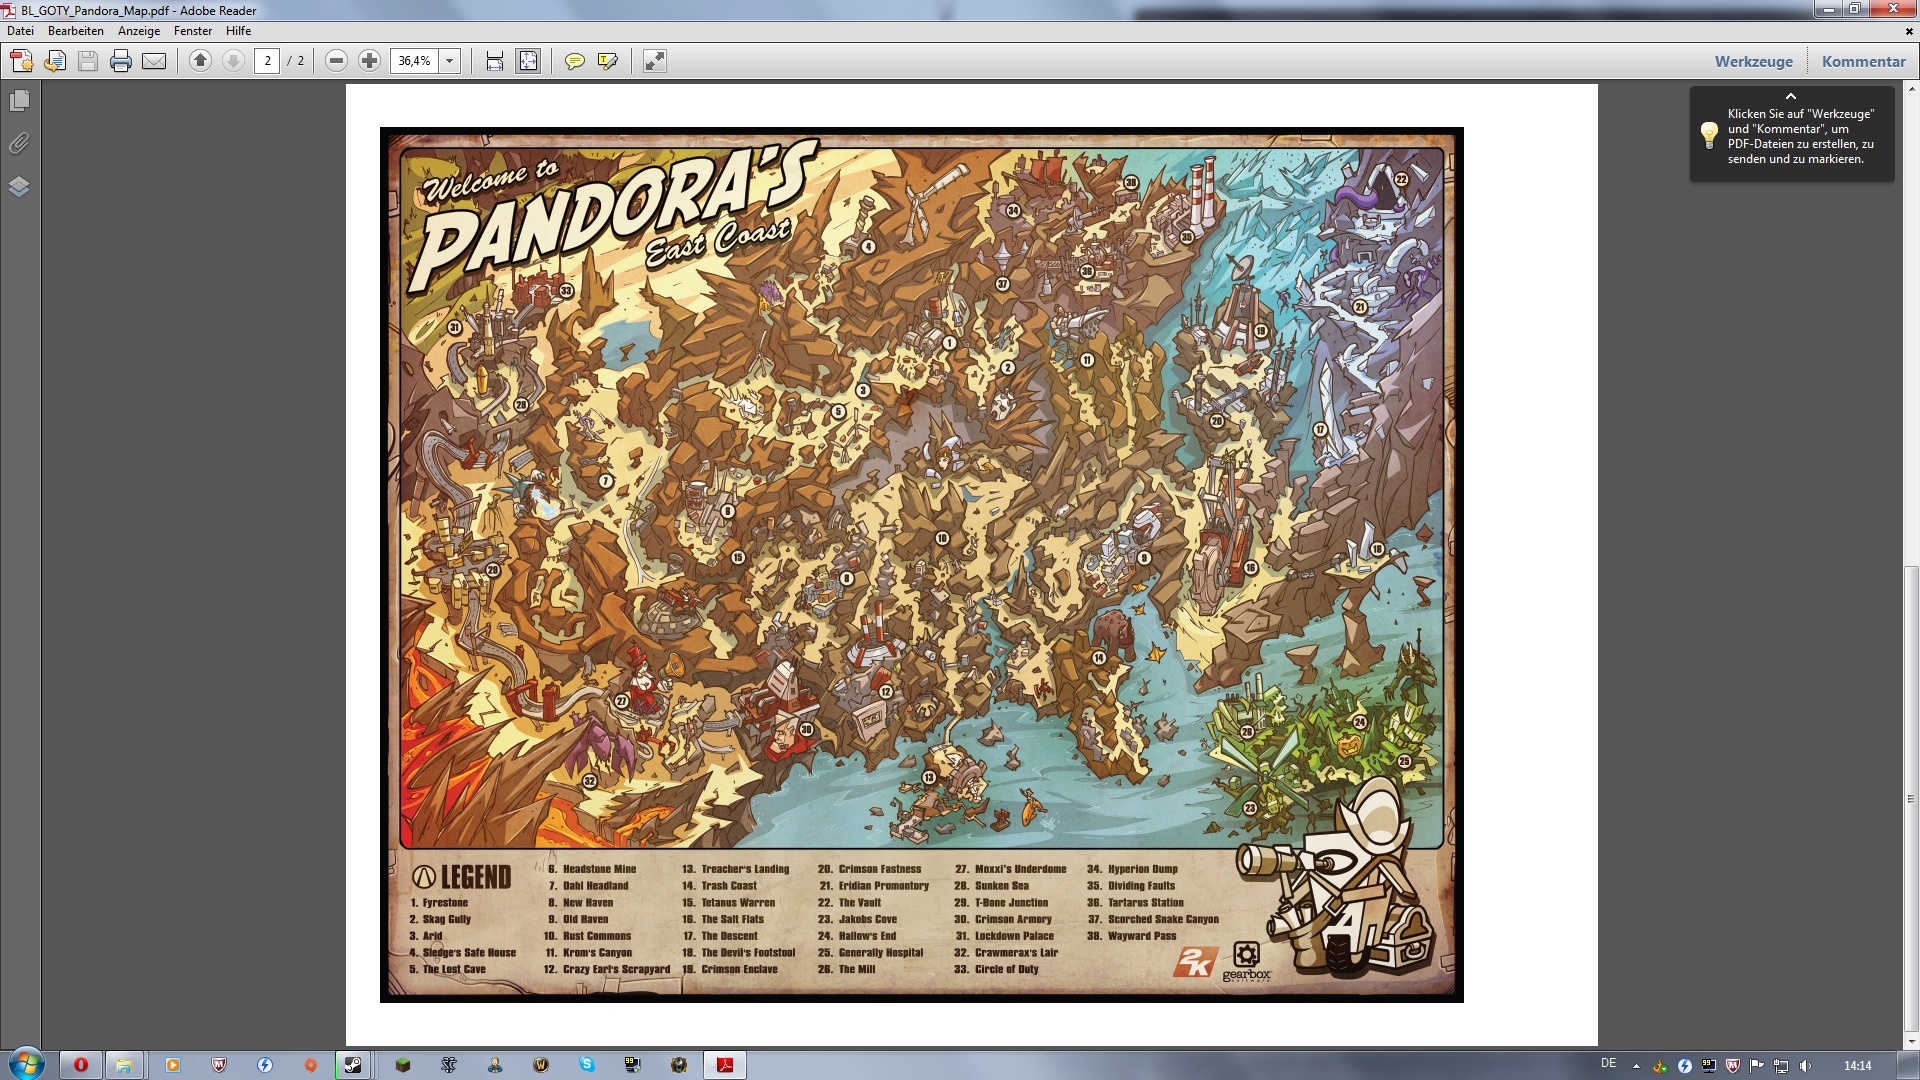Image resolution: width=1920 pixels, height=1080 pixels.
Task: Open McAfee shield taskbar icon
Action: 219,1065
